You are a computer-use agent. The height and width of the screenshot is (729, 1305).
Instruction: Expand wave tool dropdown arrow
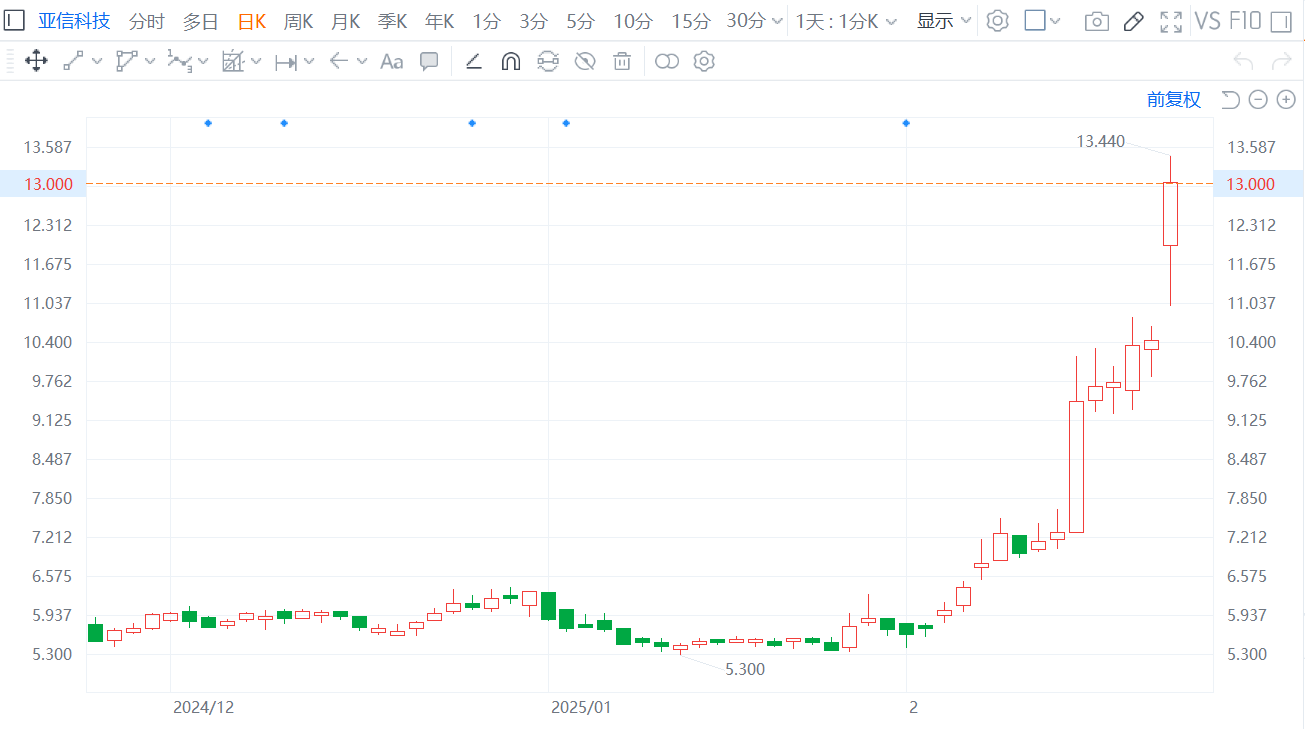[203, 62]
